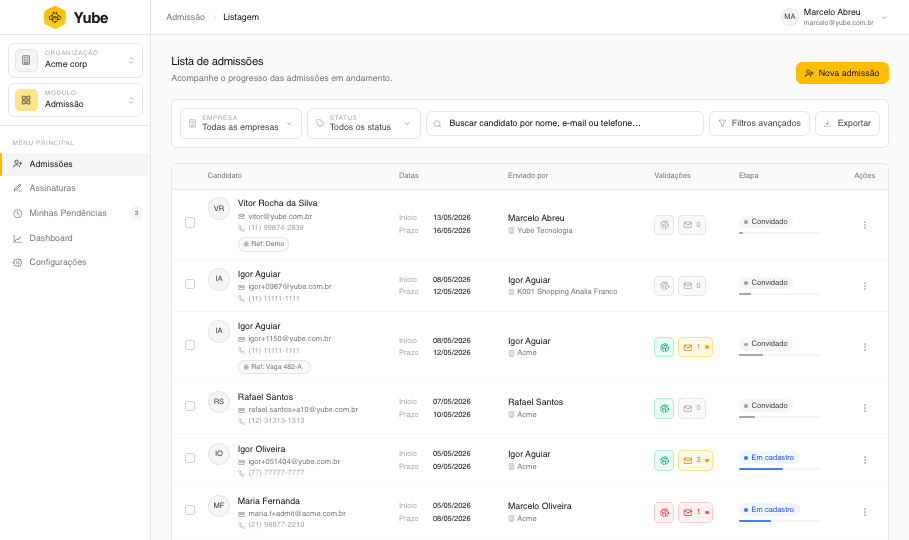909x540 pixels.
Task: Tick the checkbox for Vitor Rocha da Silva
Action: click(x=190, y=223)
